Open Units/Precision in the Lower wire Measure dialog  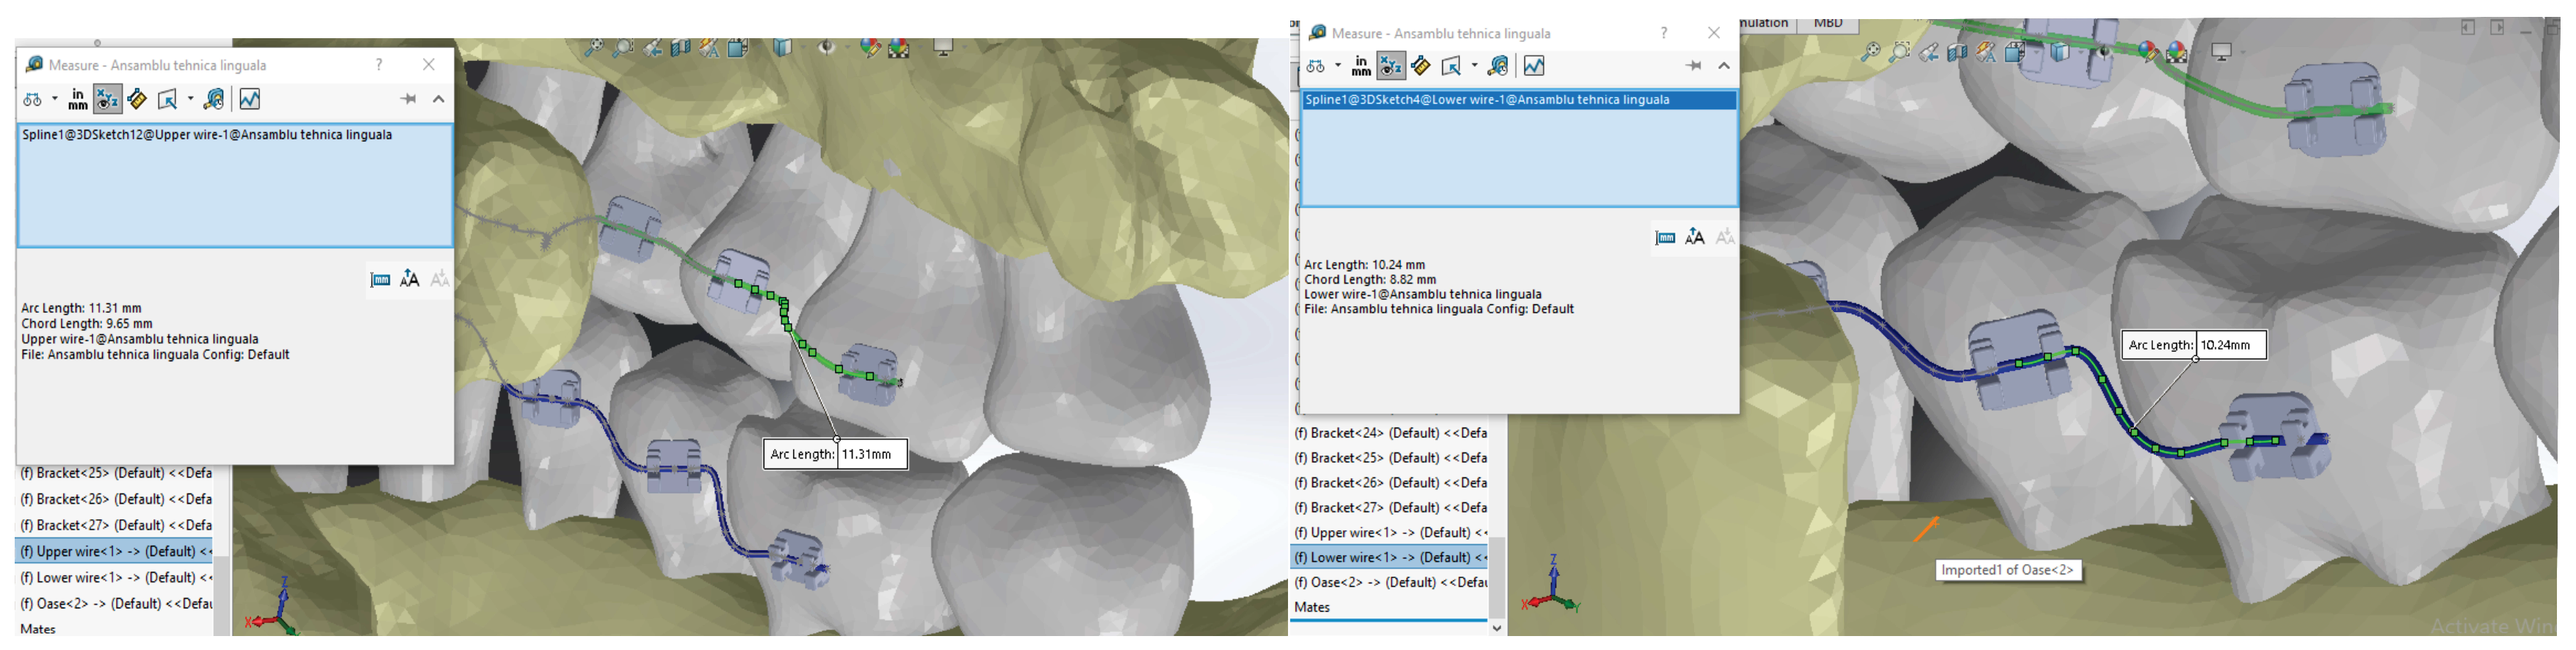[1361, 66]
